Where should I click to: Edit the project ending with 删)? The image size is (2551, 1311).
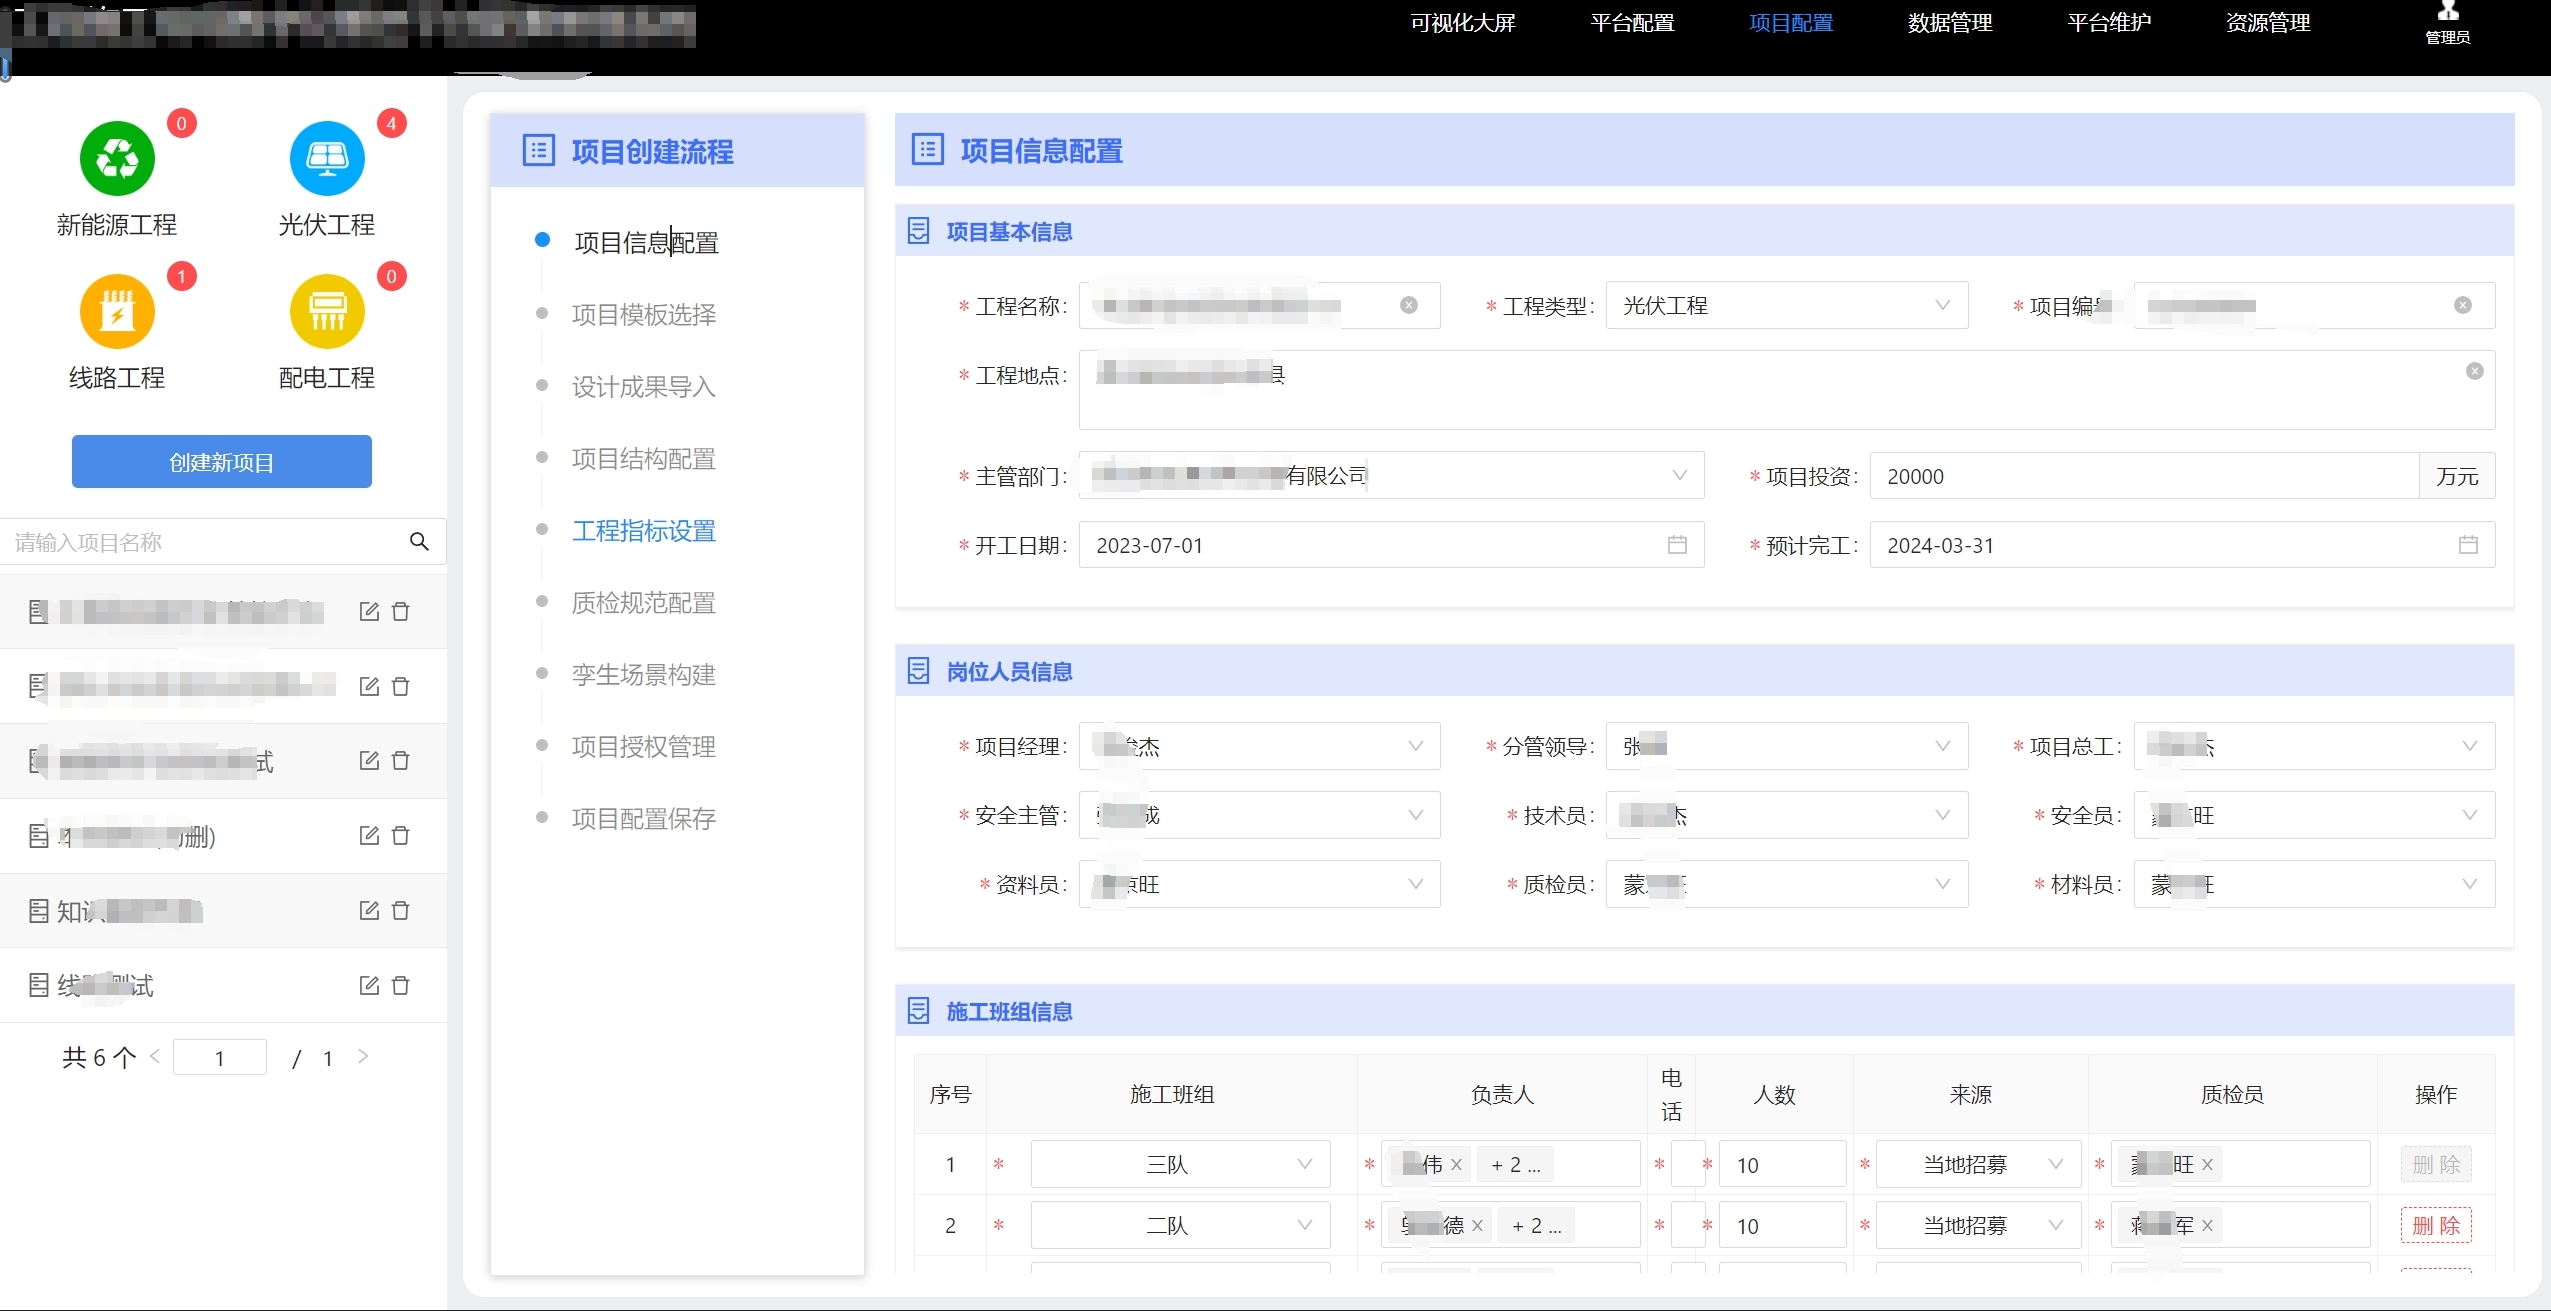click(369, 835)
